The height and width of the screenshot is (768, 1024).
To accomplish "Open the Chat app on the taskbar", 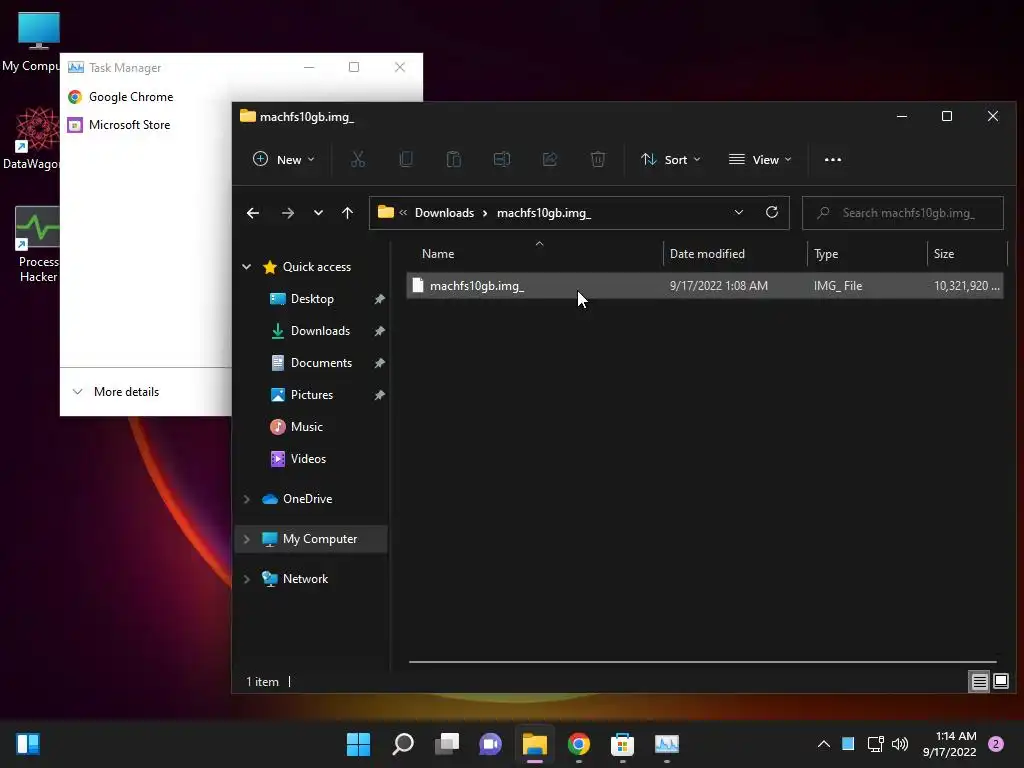I will pyautogui.click(x=490, y=744).
